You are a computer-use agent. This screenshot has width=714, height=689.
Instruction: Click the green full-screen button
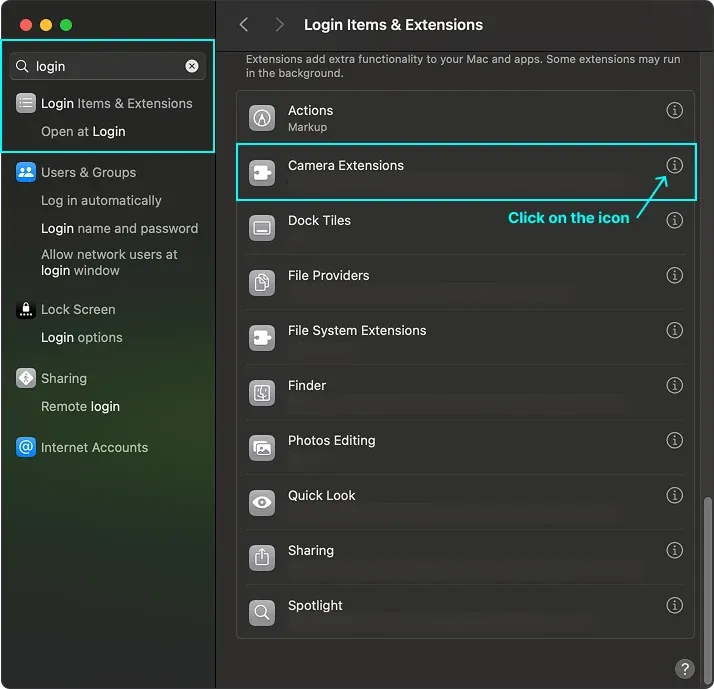[x=66, y=25]
